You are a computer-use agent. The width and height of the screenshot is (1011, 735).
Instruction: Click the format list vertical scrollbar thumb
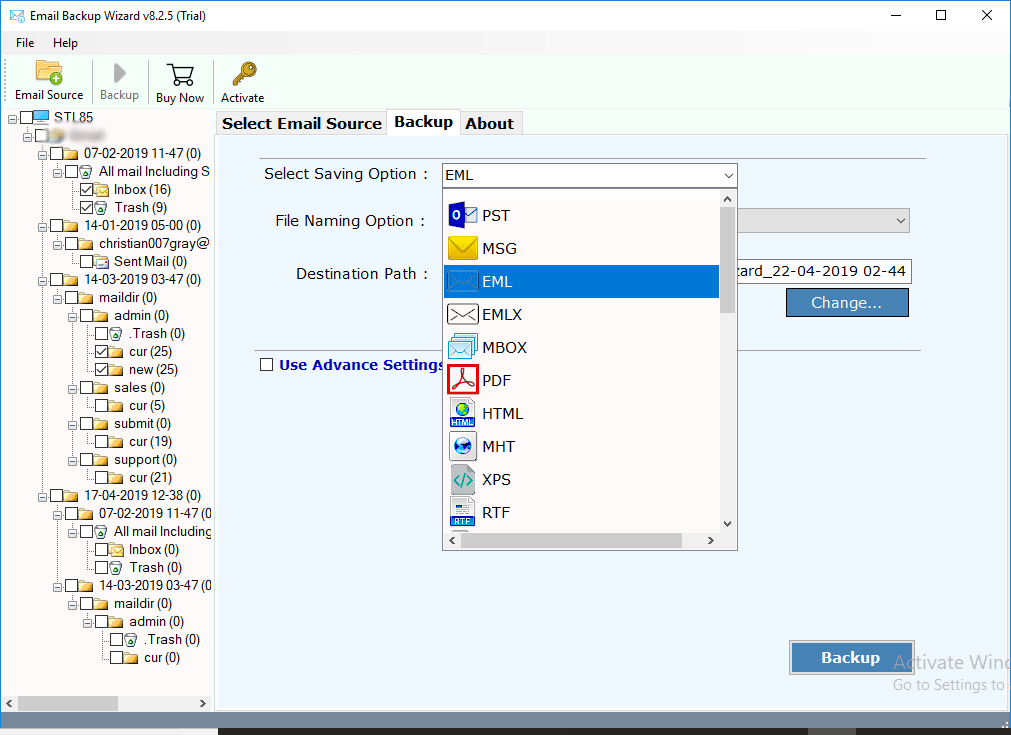(727, 260)
